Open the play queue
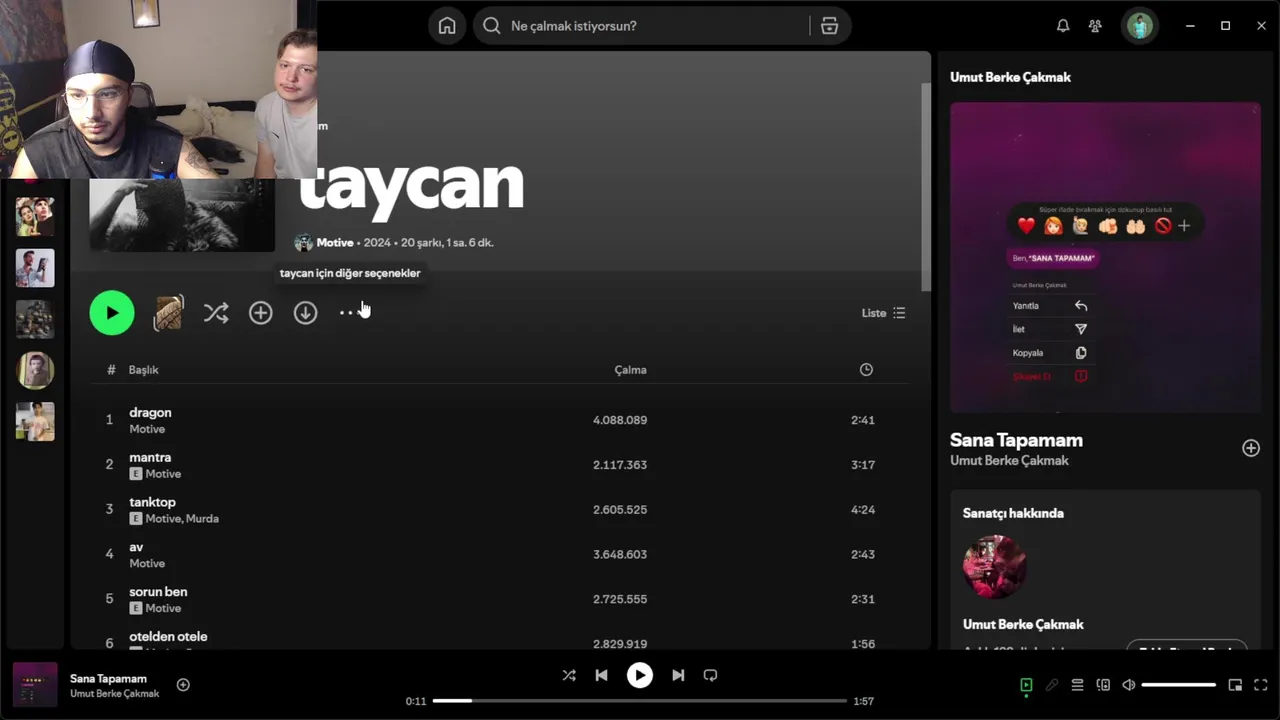The image size is (1280, 720). point(1077,685)
